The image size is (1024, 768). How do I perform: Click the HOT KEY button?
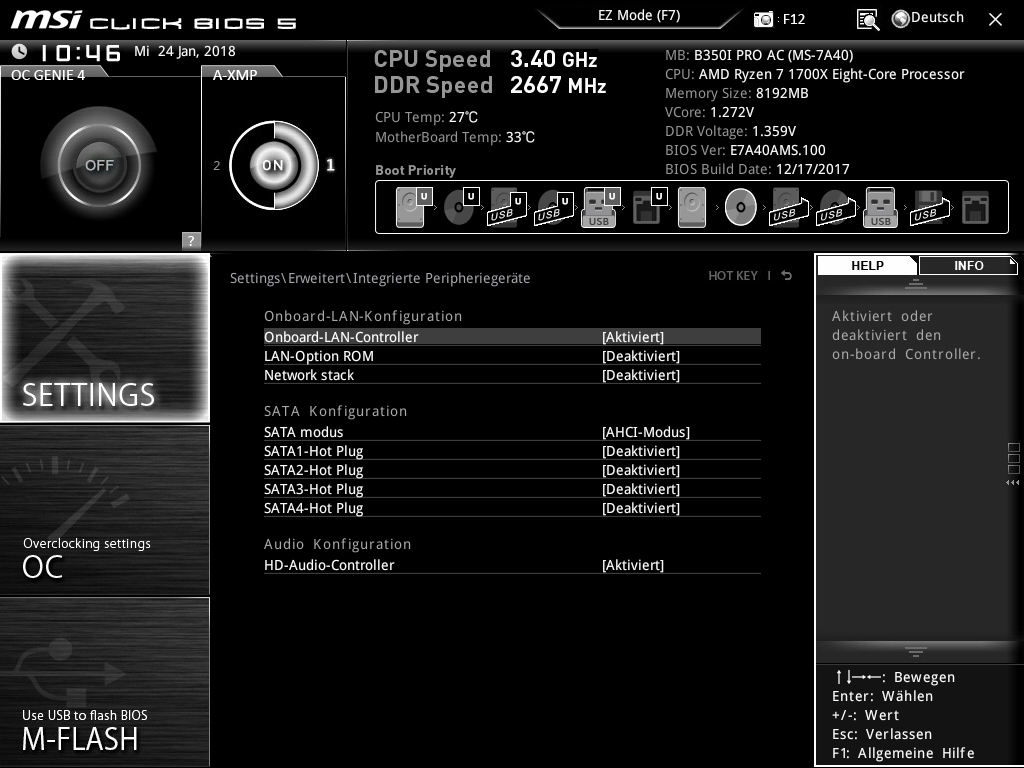pos(733,276)
